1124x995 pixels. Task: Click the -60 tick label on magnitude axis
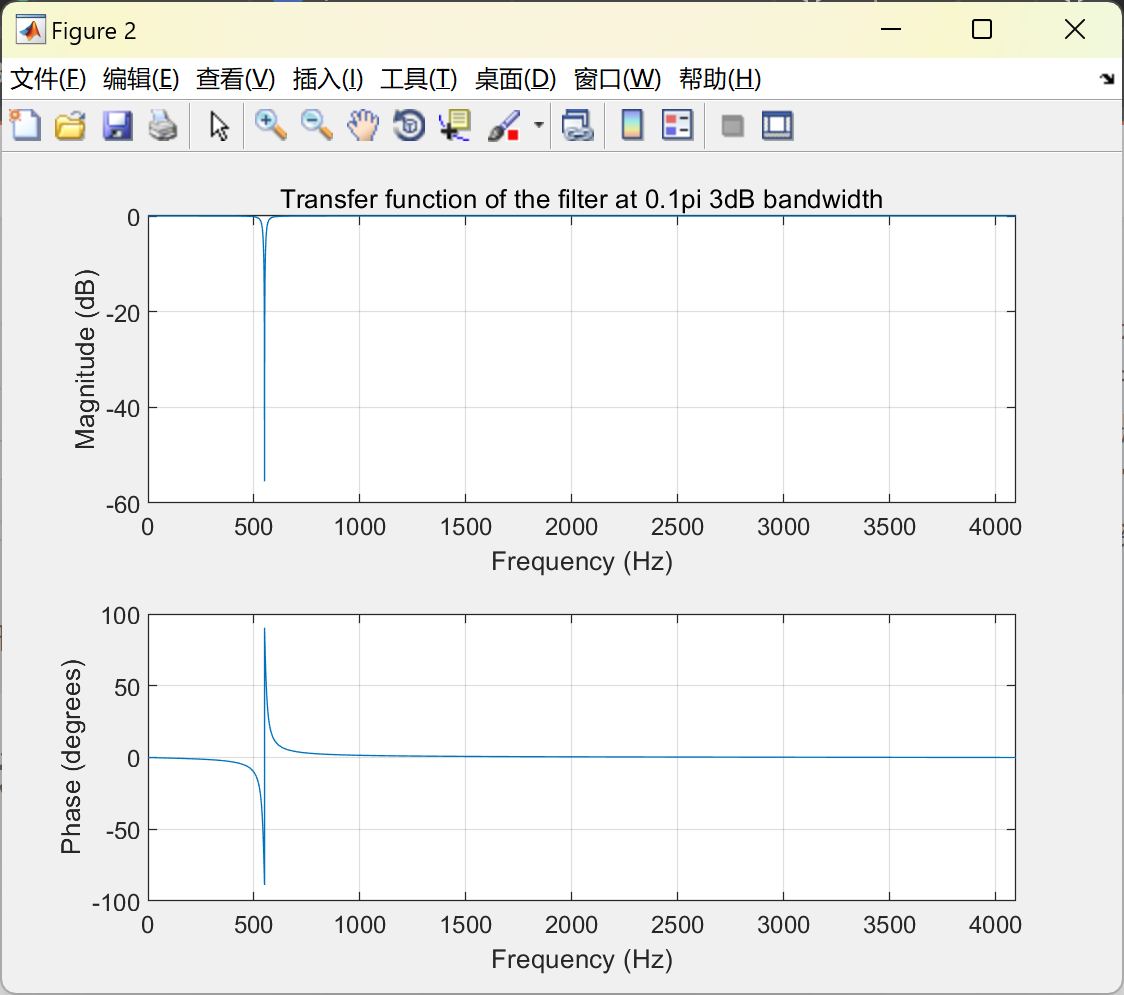(123, 505)
